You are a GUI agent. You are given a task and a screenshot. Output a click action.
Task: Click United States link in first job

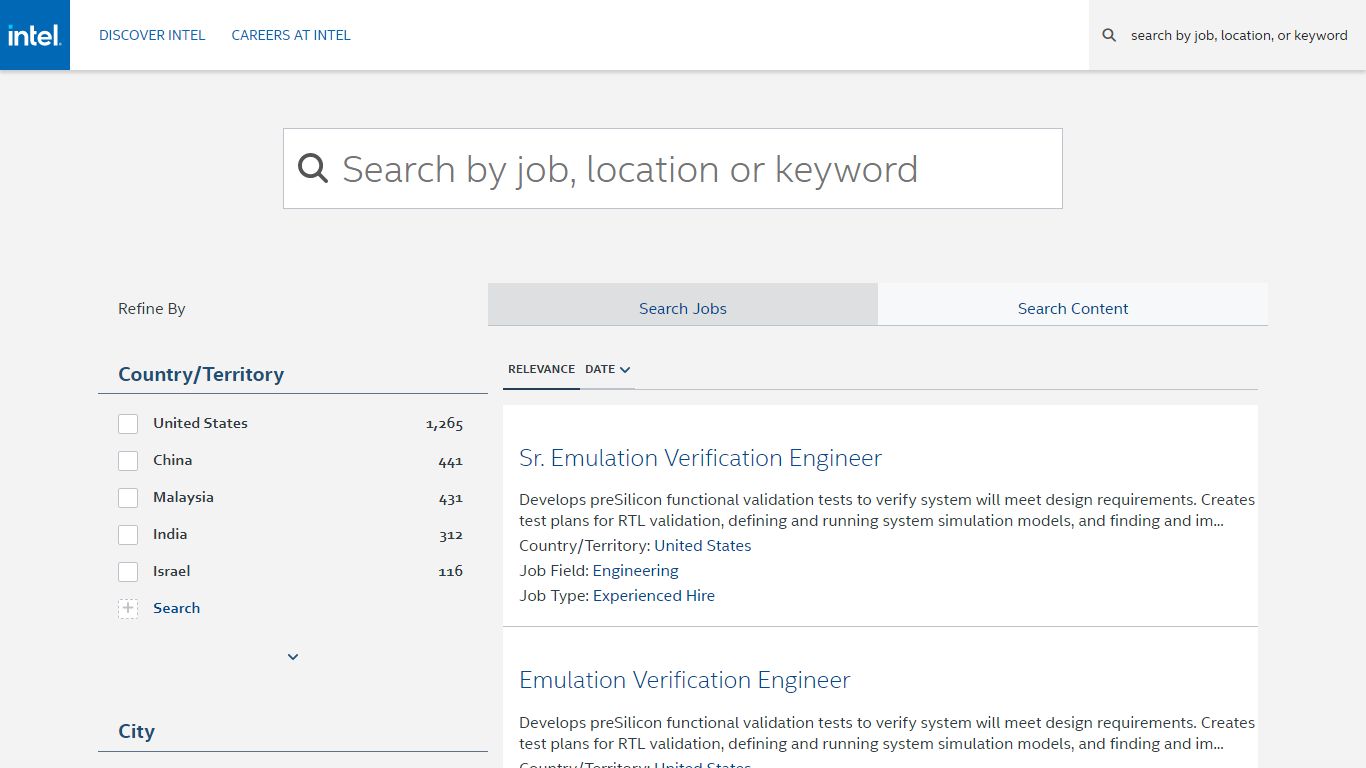tap(703, 546)
